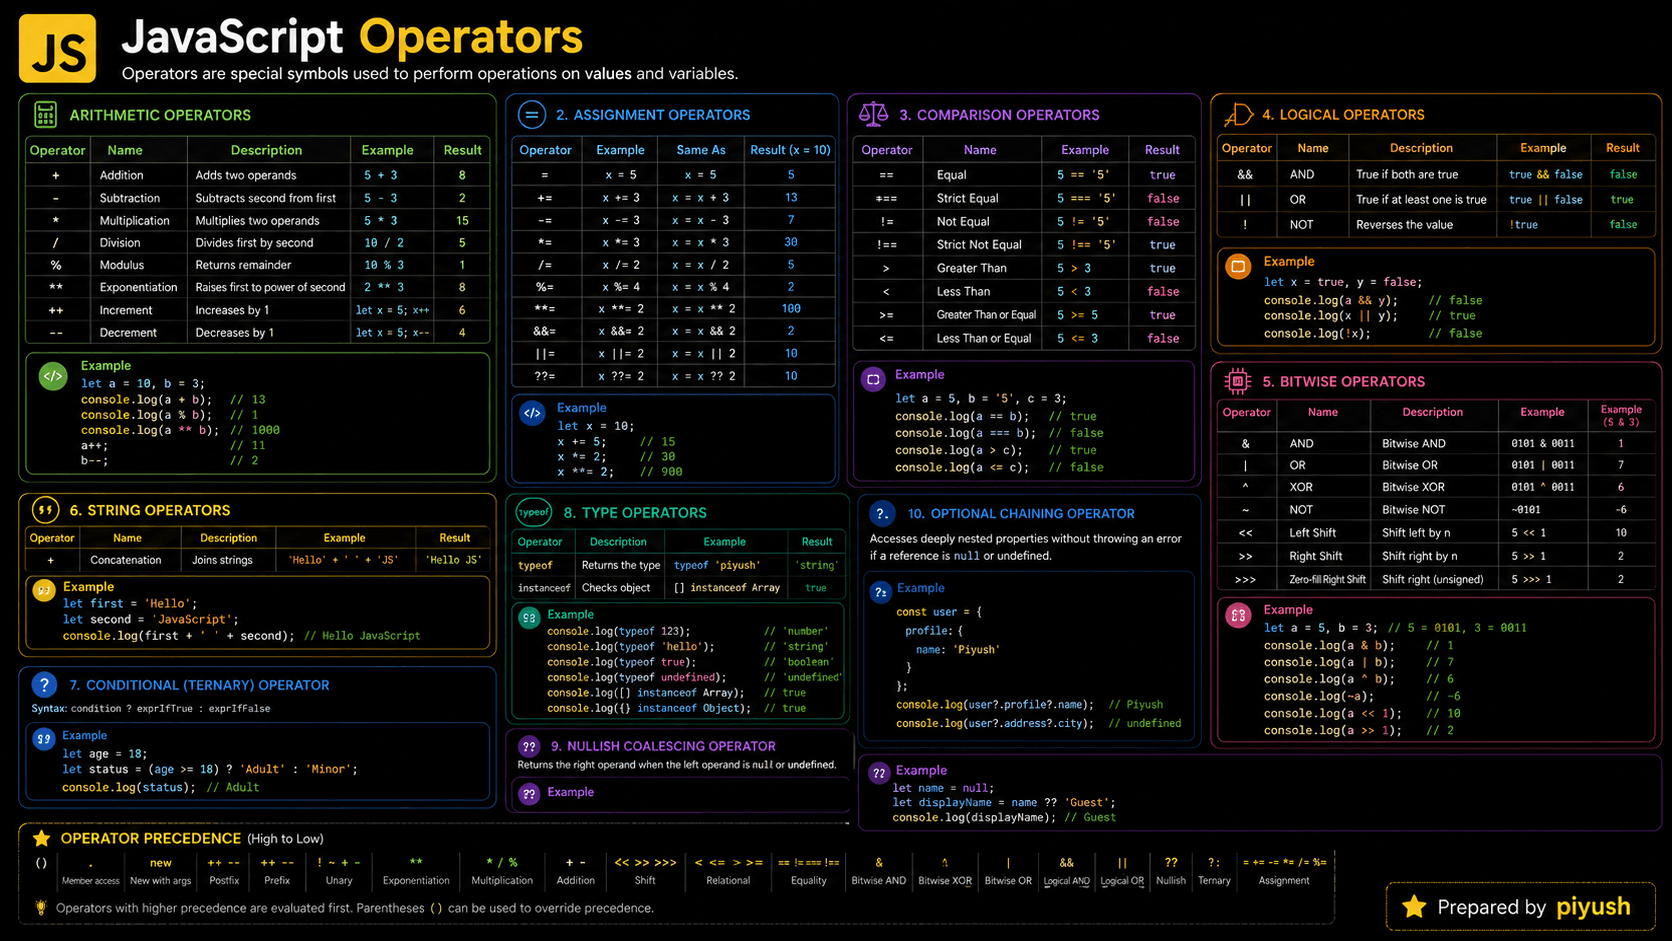Click the '3. COMPARISON OPERATORS' heading
Screen dimensions: 1672x941
pyautogui.click(x=999, y=115)
